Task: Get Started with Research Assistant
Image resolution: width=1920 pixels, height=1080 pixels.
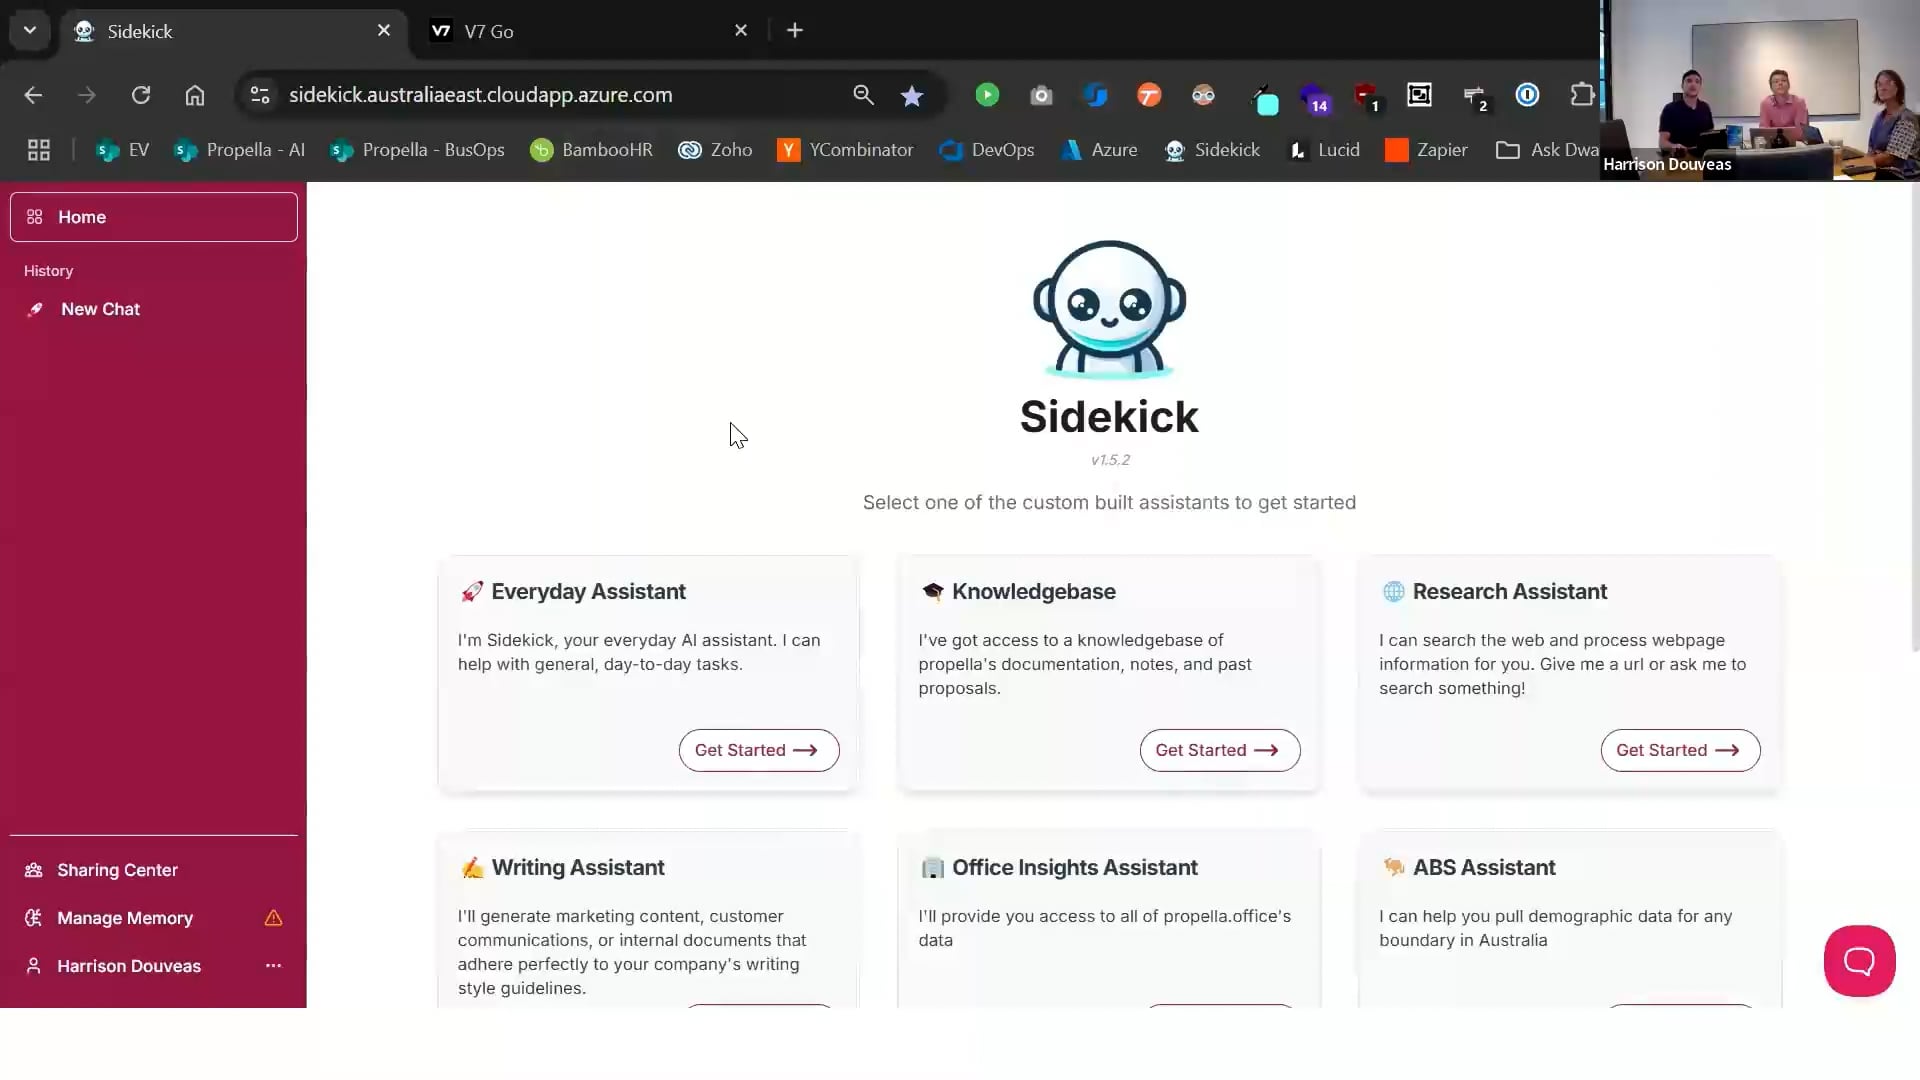Action: click(x=1679, y=750)
